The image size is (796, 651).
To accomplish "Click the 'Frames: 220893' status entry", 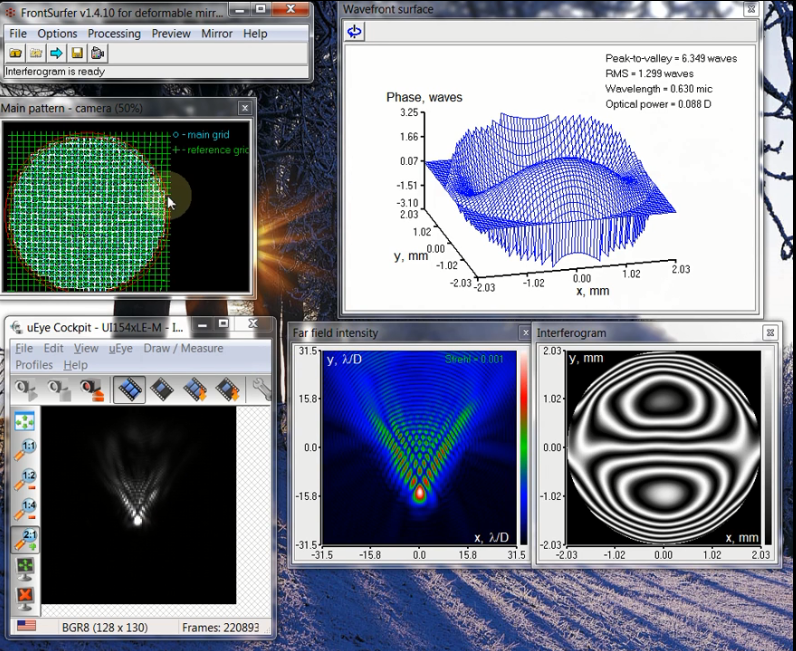I will 220,628.
